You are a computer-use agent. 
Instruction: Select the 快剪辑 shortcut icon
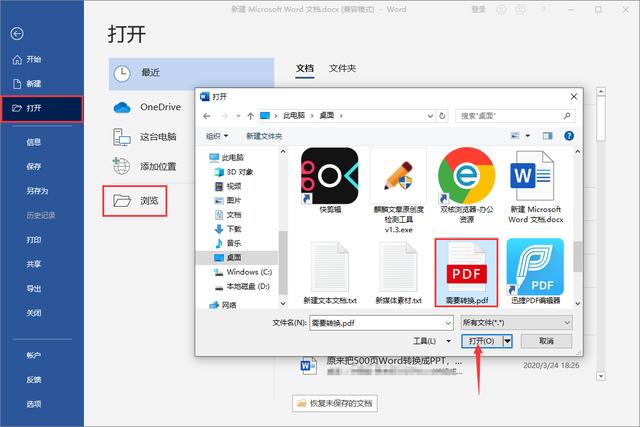point(330,181)
